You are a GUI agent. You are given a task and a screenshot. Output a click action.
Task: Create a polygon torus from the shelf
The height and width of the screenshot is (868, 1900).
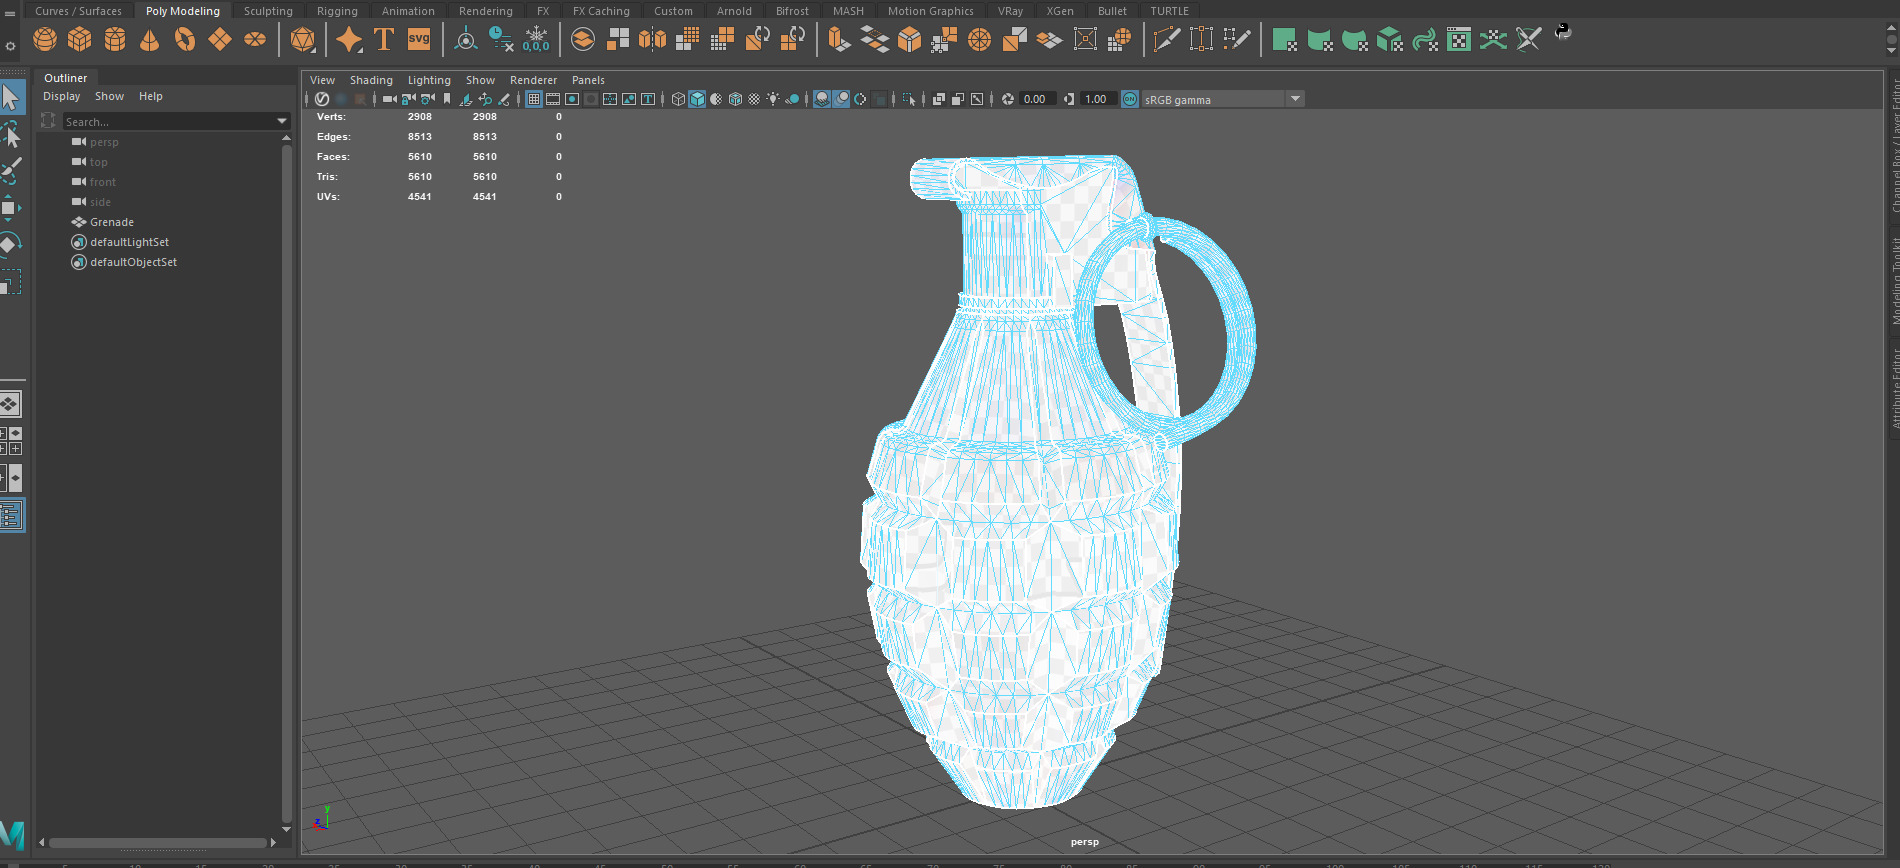click(x=185, y=39)
